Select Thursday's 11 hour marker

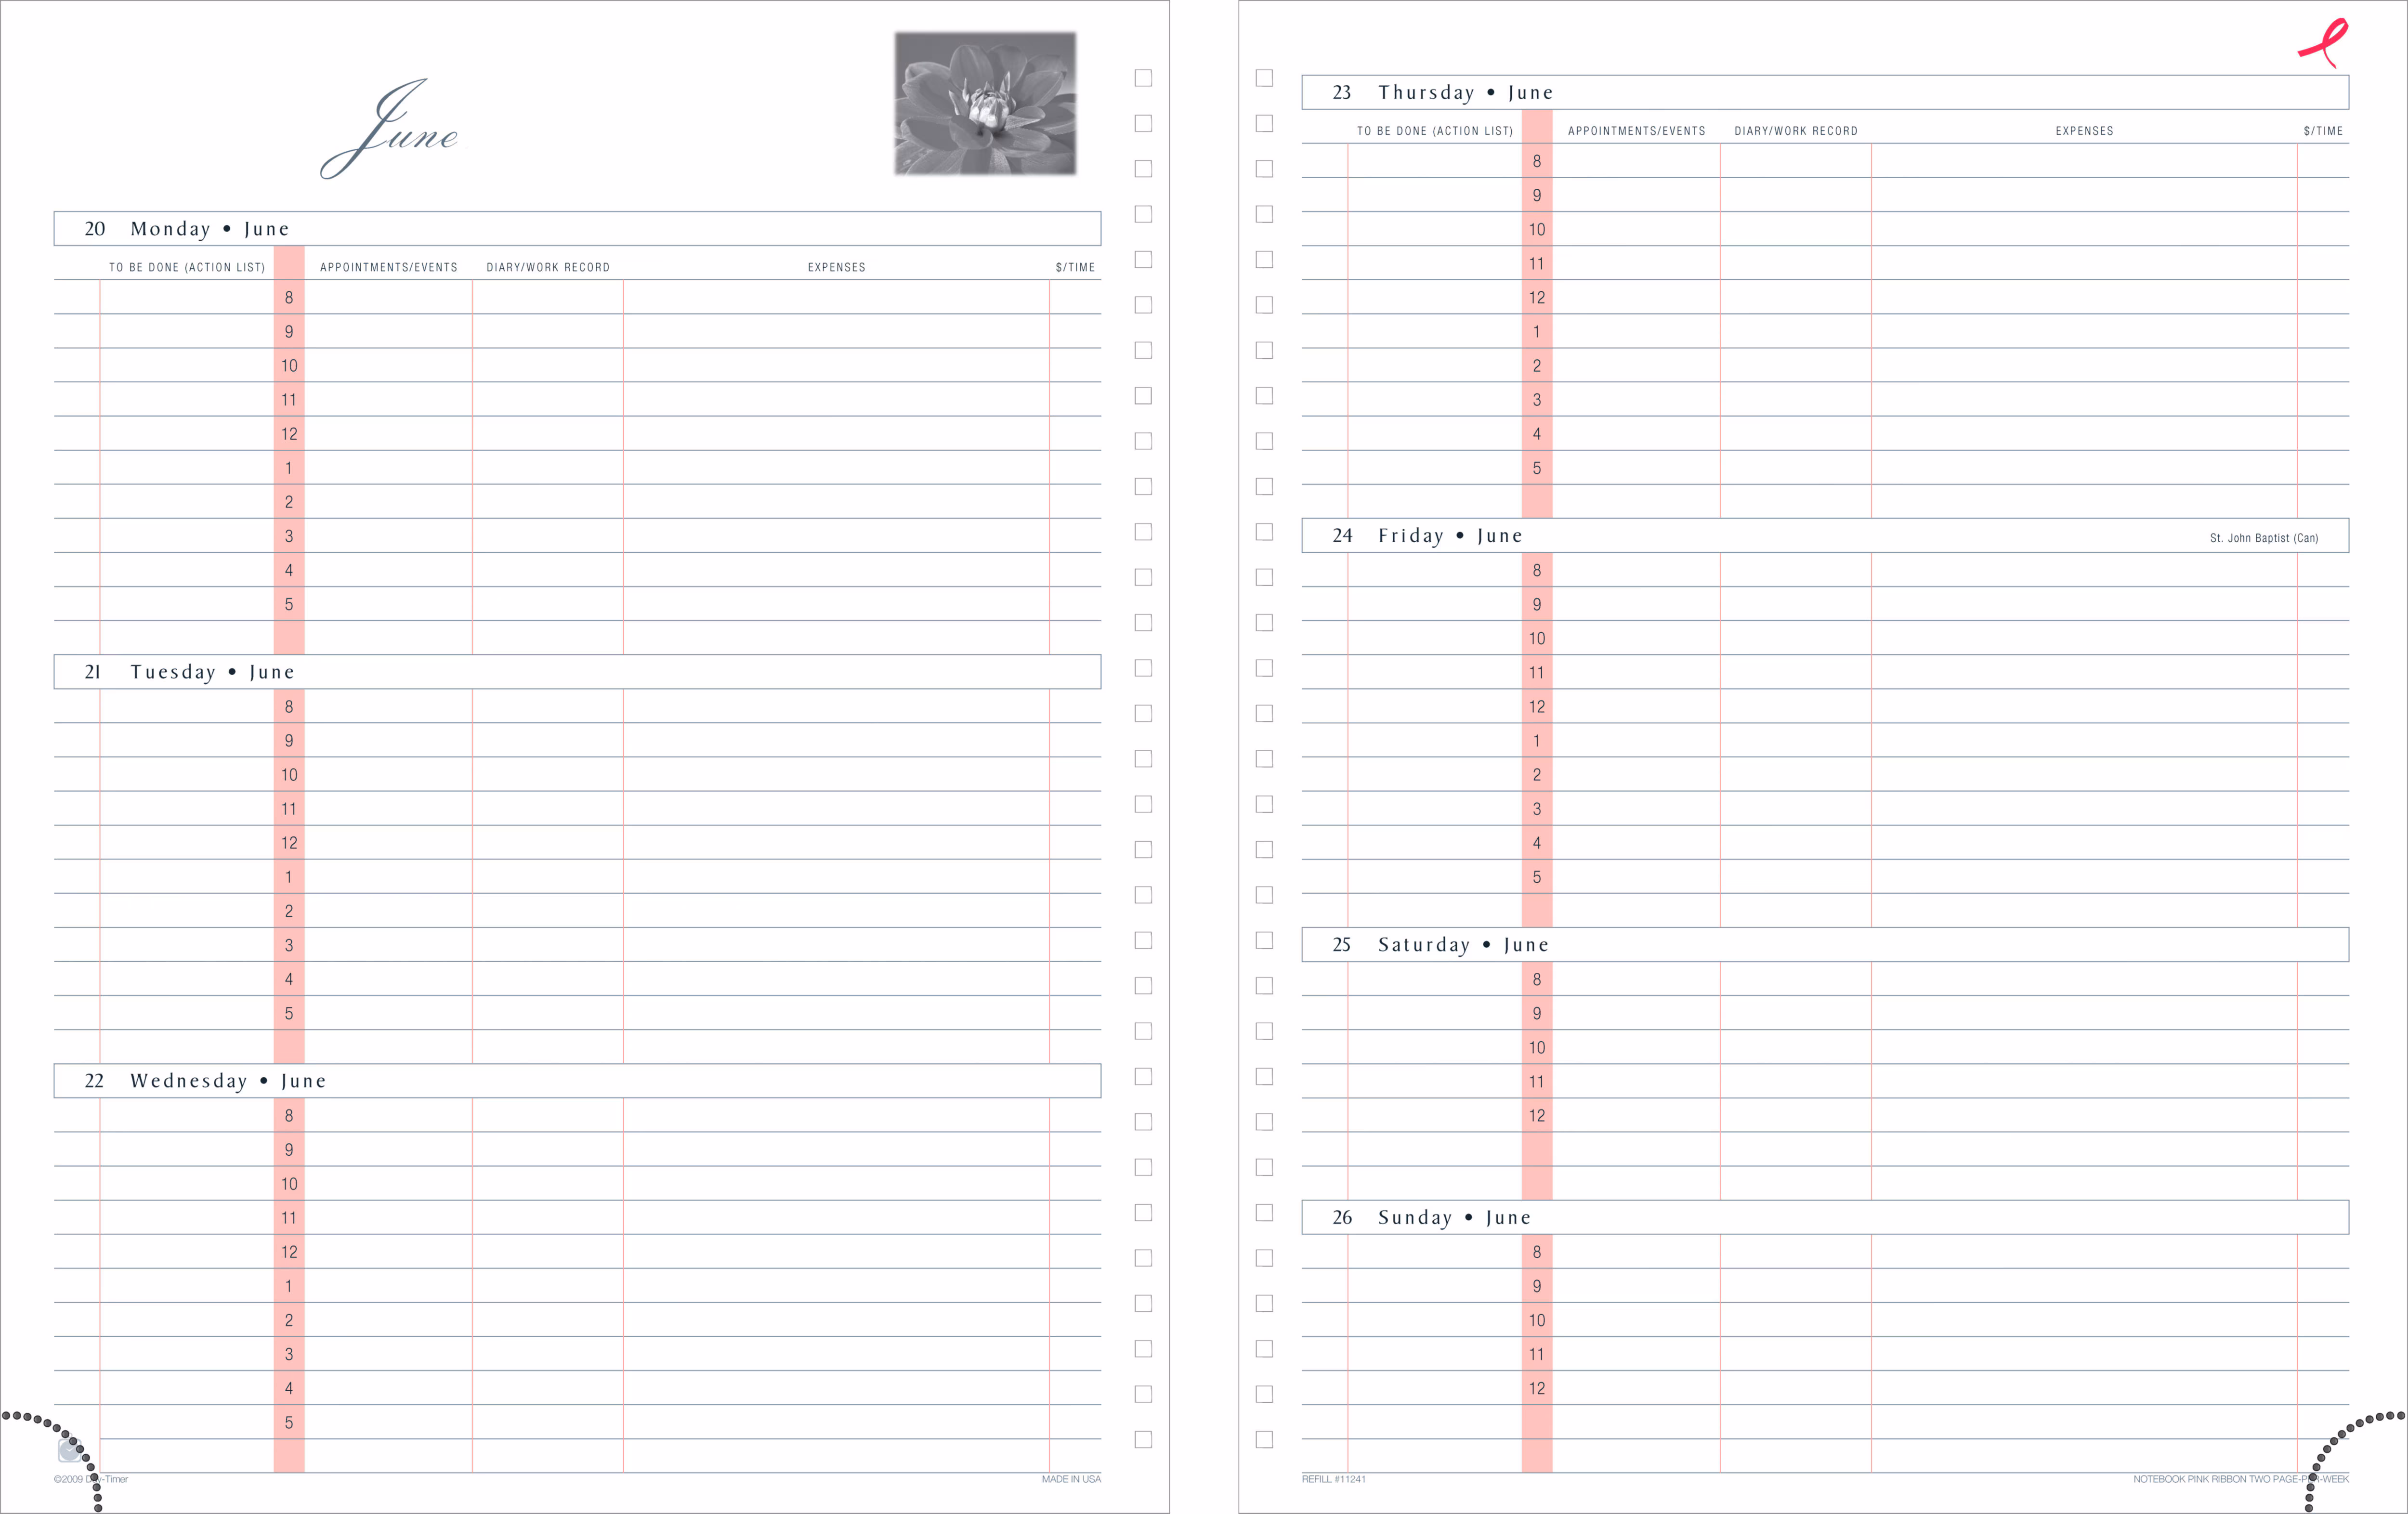coord(1537,263)
